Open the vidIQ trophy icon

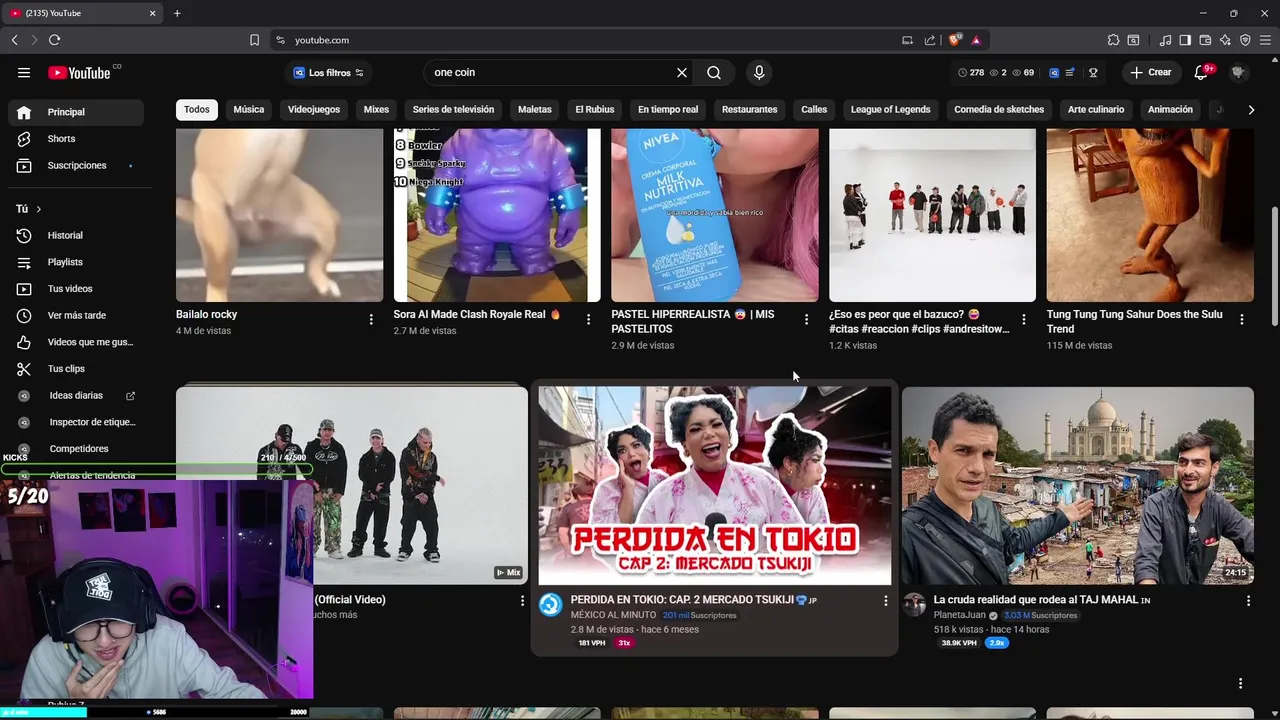point(1093,73)
